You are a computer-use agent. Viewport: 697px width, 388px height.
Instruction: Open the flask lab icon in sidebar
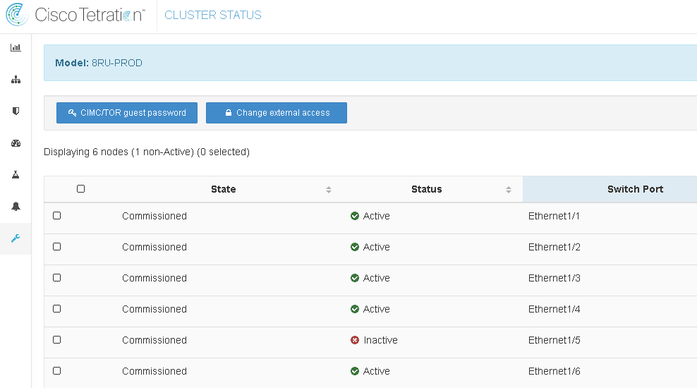[x=16, y=175]
